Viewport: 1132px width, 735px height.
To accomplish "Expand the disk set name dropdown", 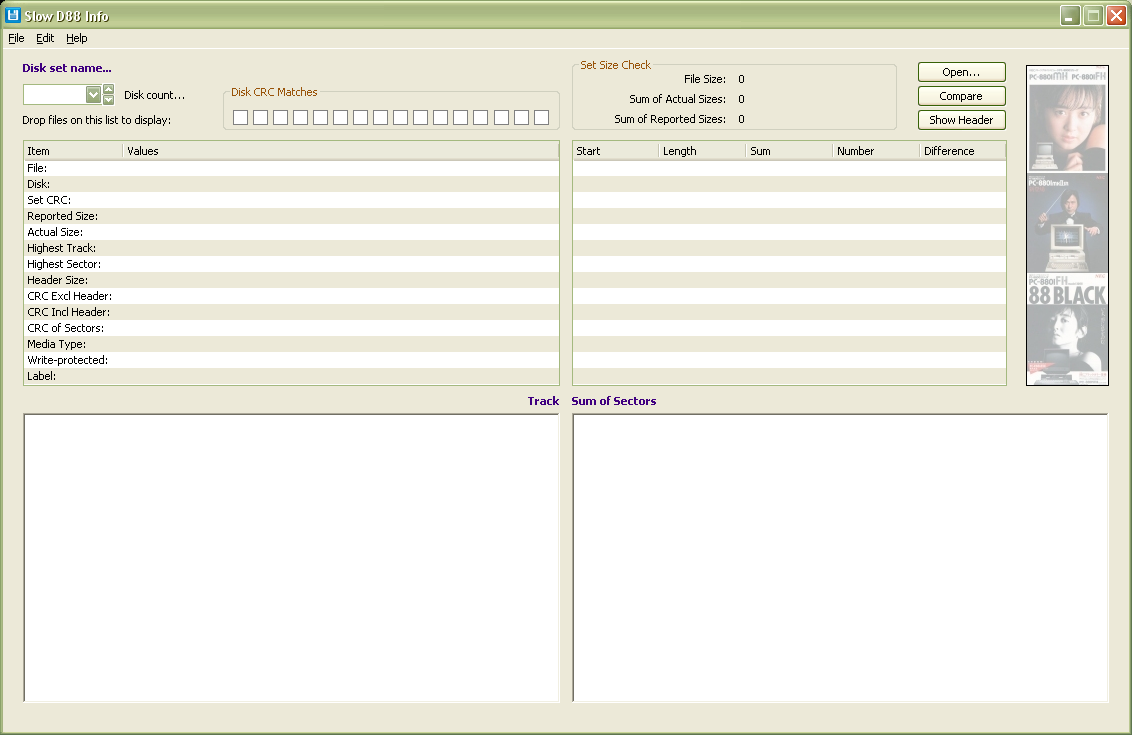I will pos(93,95).
